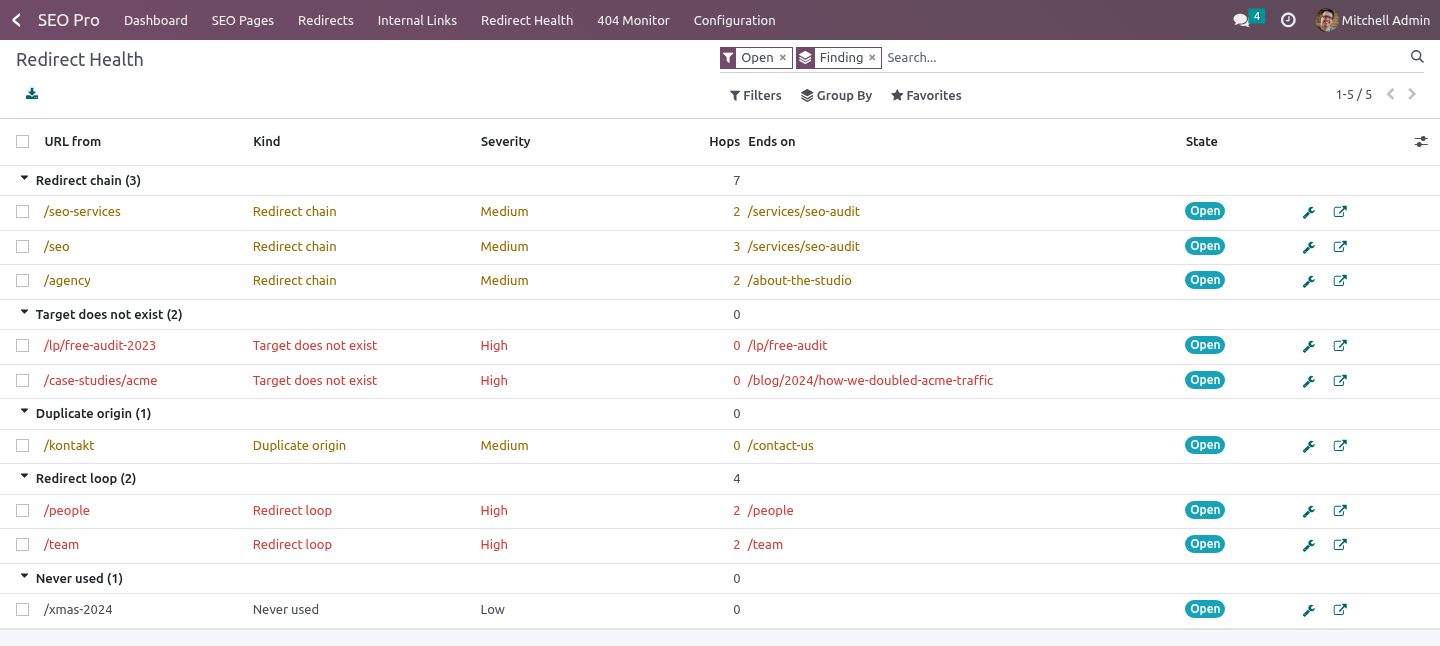Image resolution: width=1440 pixels, height=646 pixels.
Task: Remove the Open filter facet
Action: point(782,58)
